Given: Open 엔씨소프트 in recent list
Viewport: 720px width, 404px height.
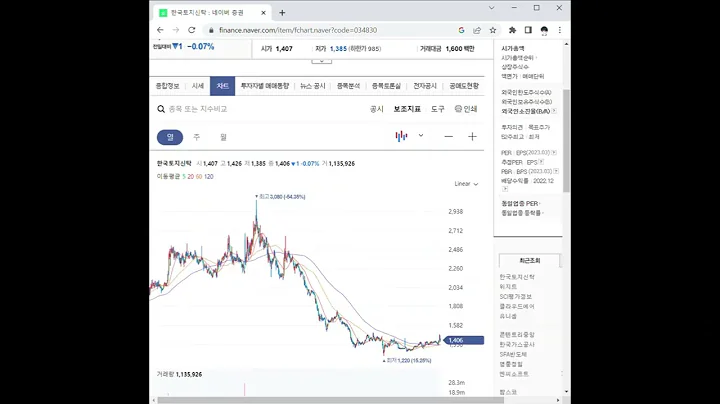Looking at the screenshot, I should [x=514, y=374].
